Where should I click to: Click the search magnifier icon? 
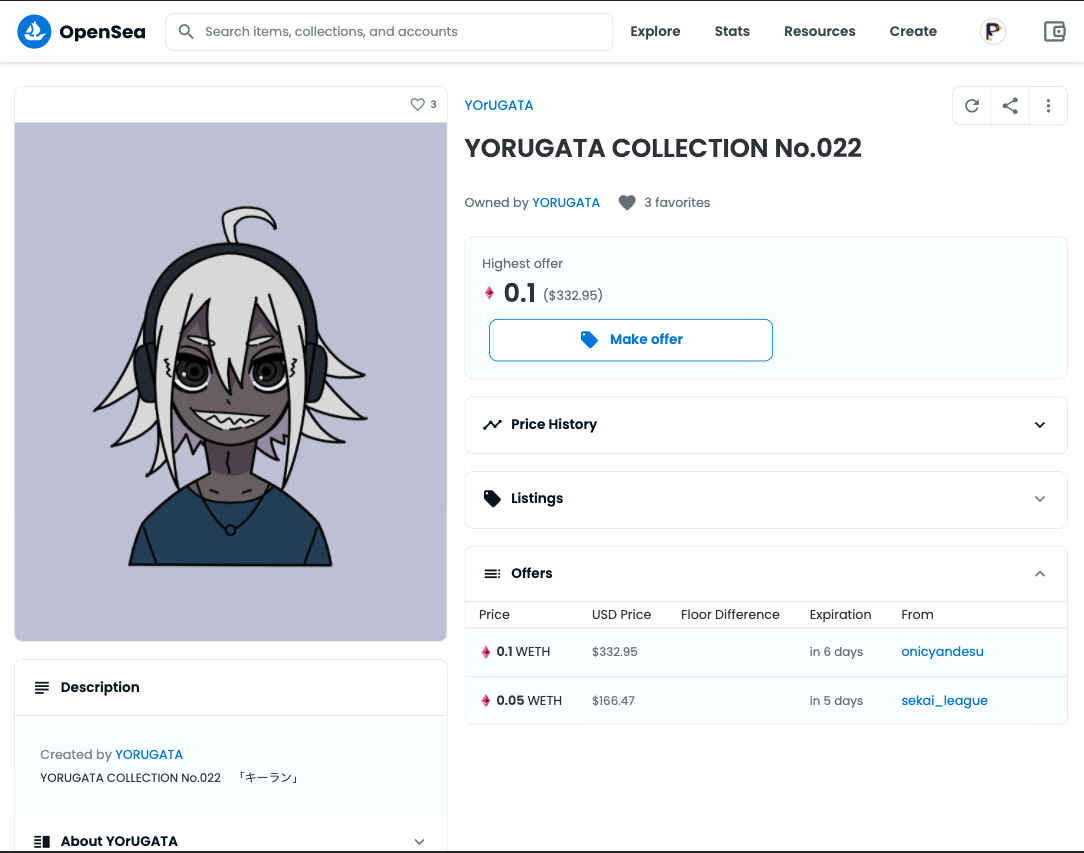coord(186,32)
